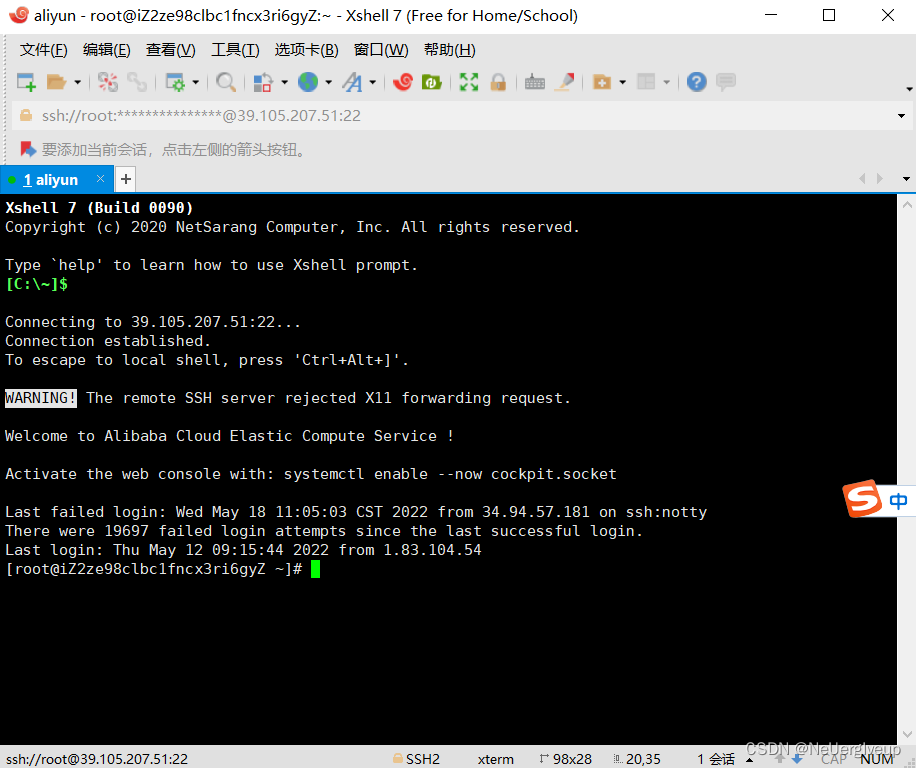Create a new session via toolbar icon

25,82
